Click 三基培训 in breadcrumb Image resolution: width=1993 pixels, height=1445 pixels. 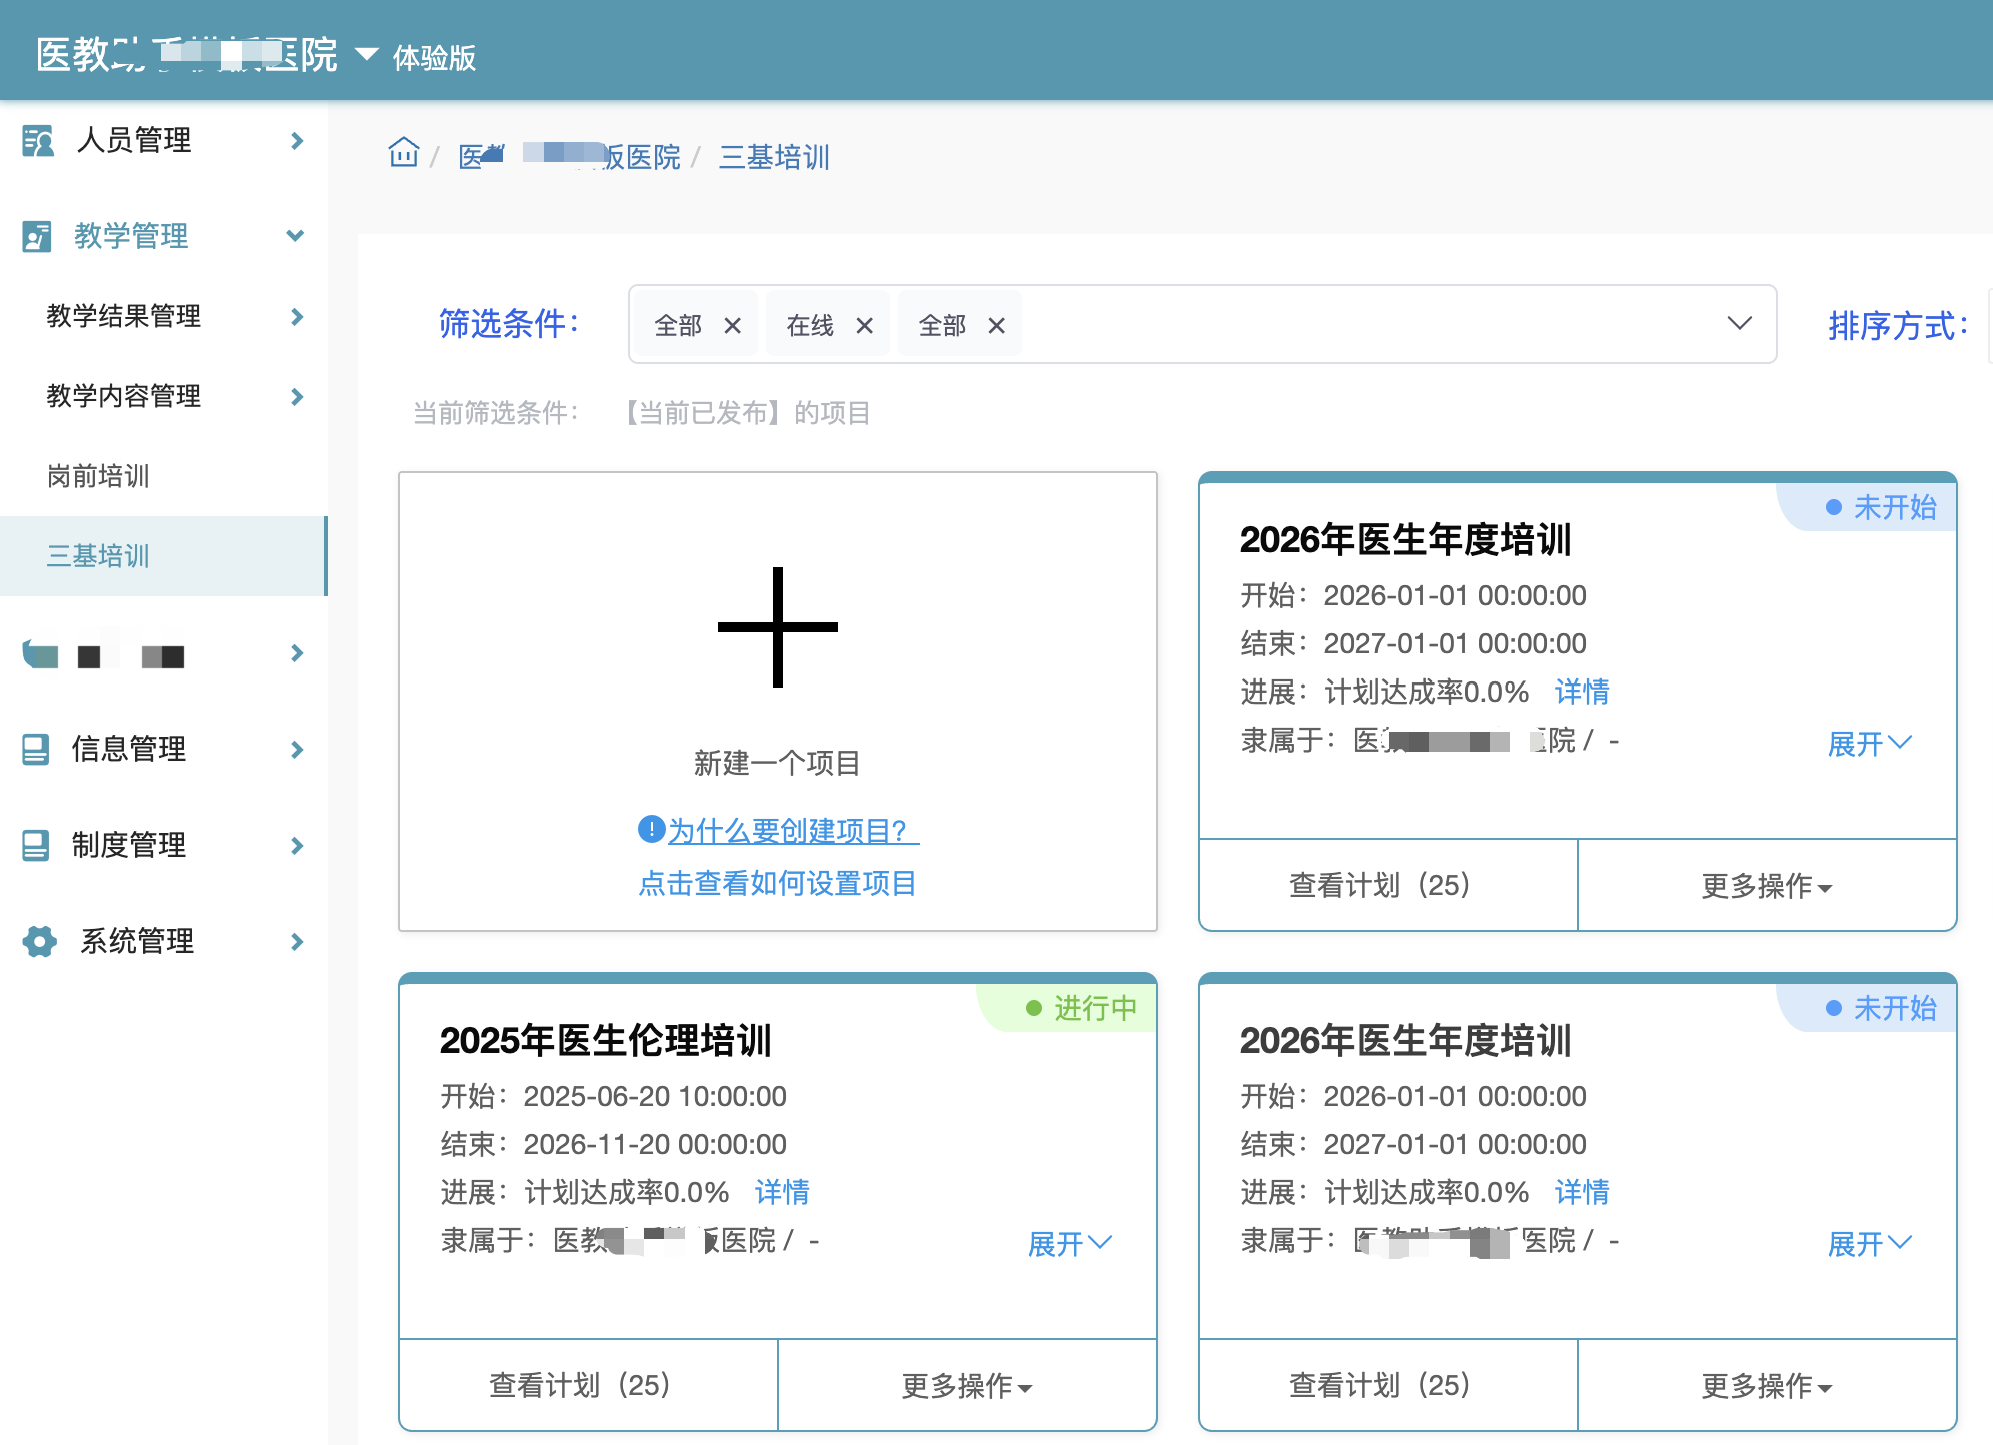pos(774,157)
